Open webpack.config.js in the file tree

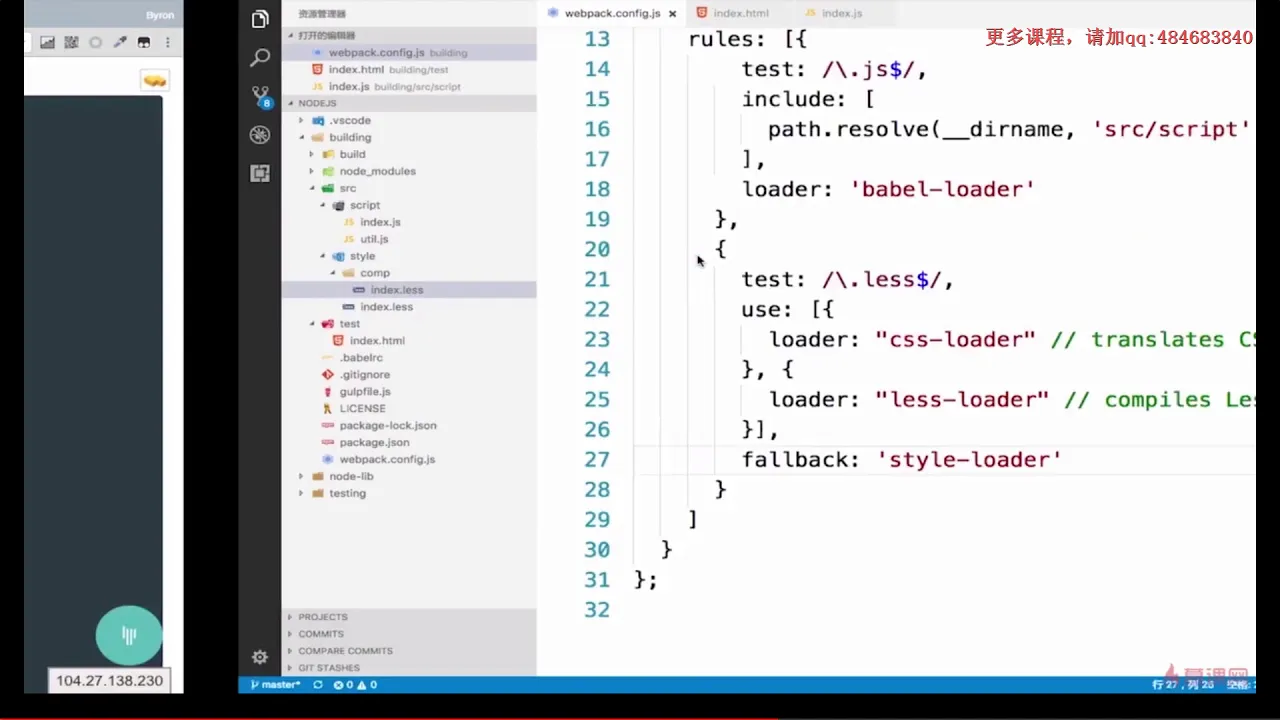[x=409, y=459]
